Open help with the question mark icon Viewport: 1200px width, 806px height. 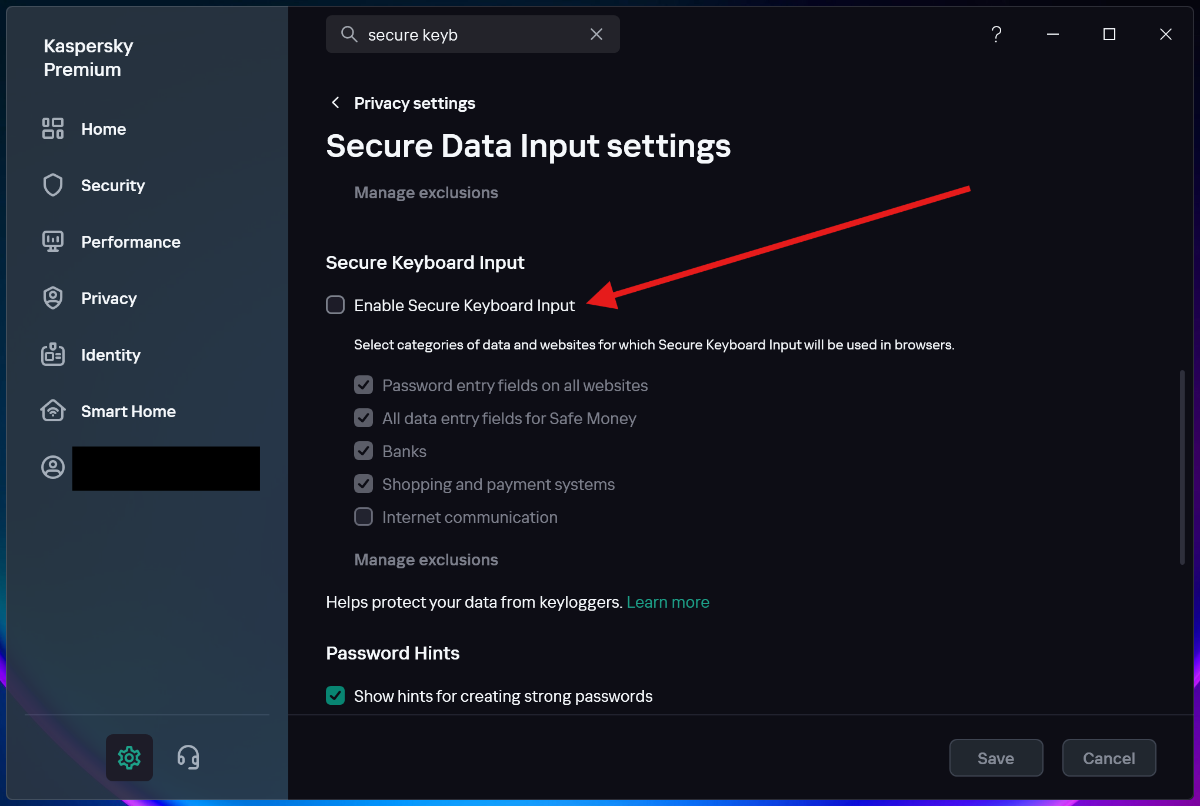tap(996, 35)
